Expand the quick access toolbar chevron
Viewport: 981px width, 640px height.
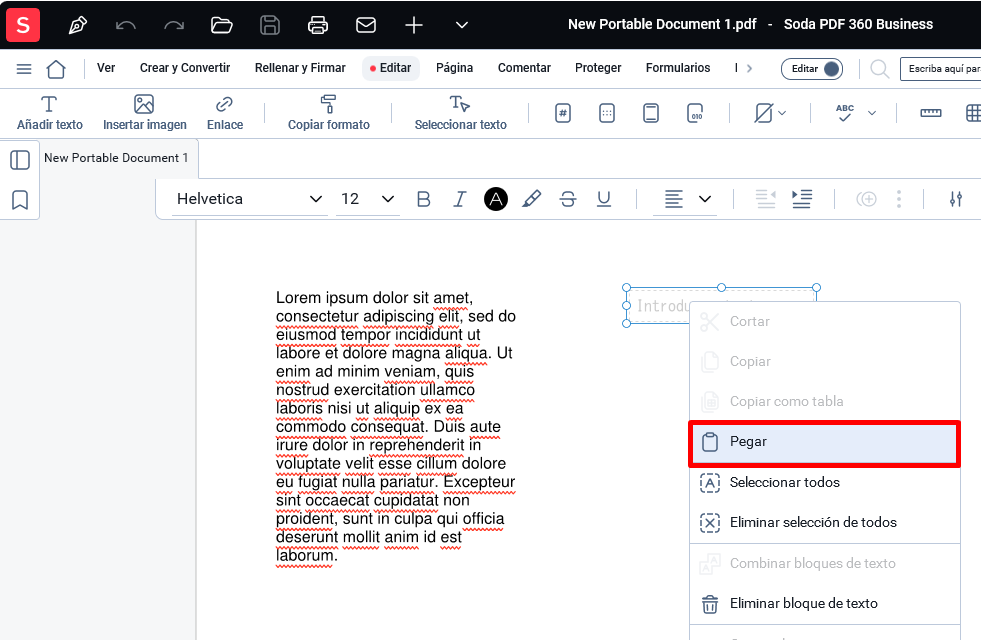(x=462, y=25)
